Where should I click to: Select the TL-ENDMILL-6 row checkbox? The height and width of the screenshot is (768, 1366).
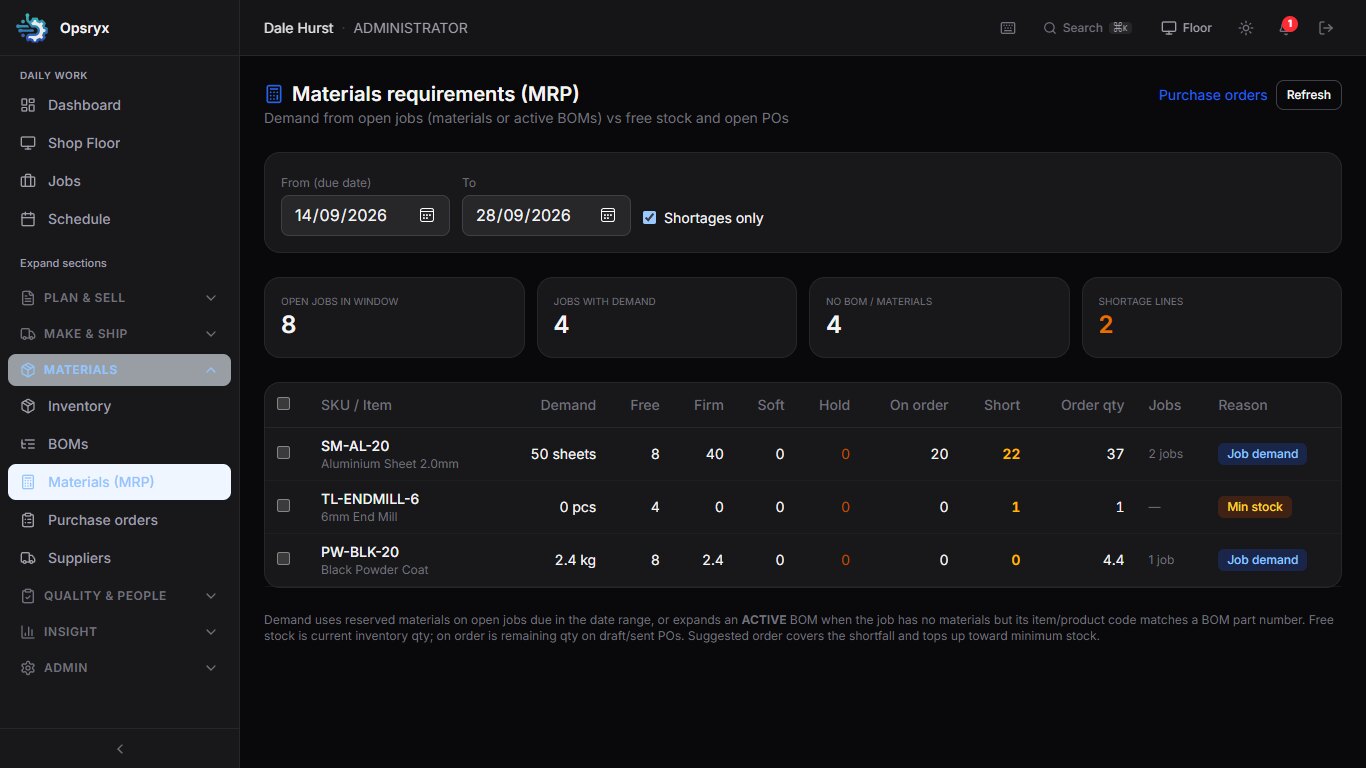(283, 506)
